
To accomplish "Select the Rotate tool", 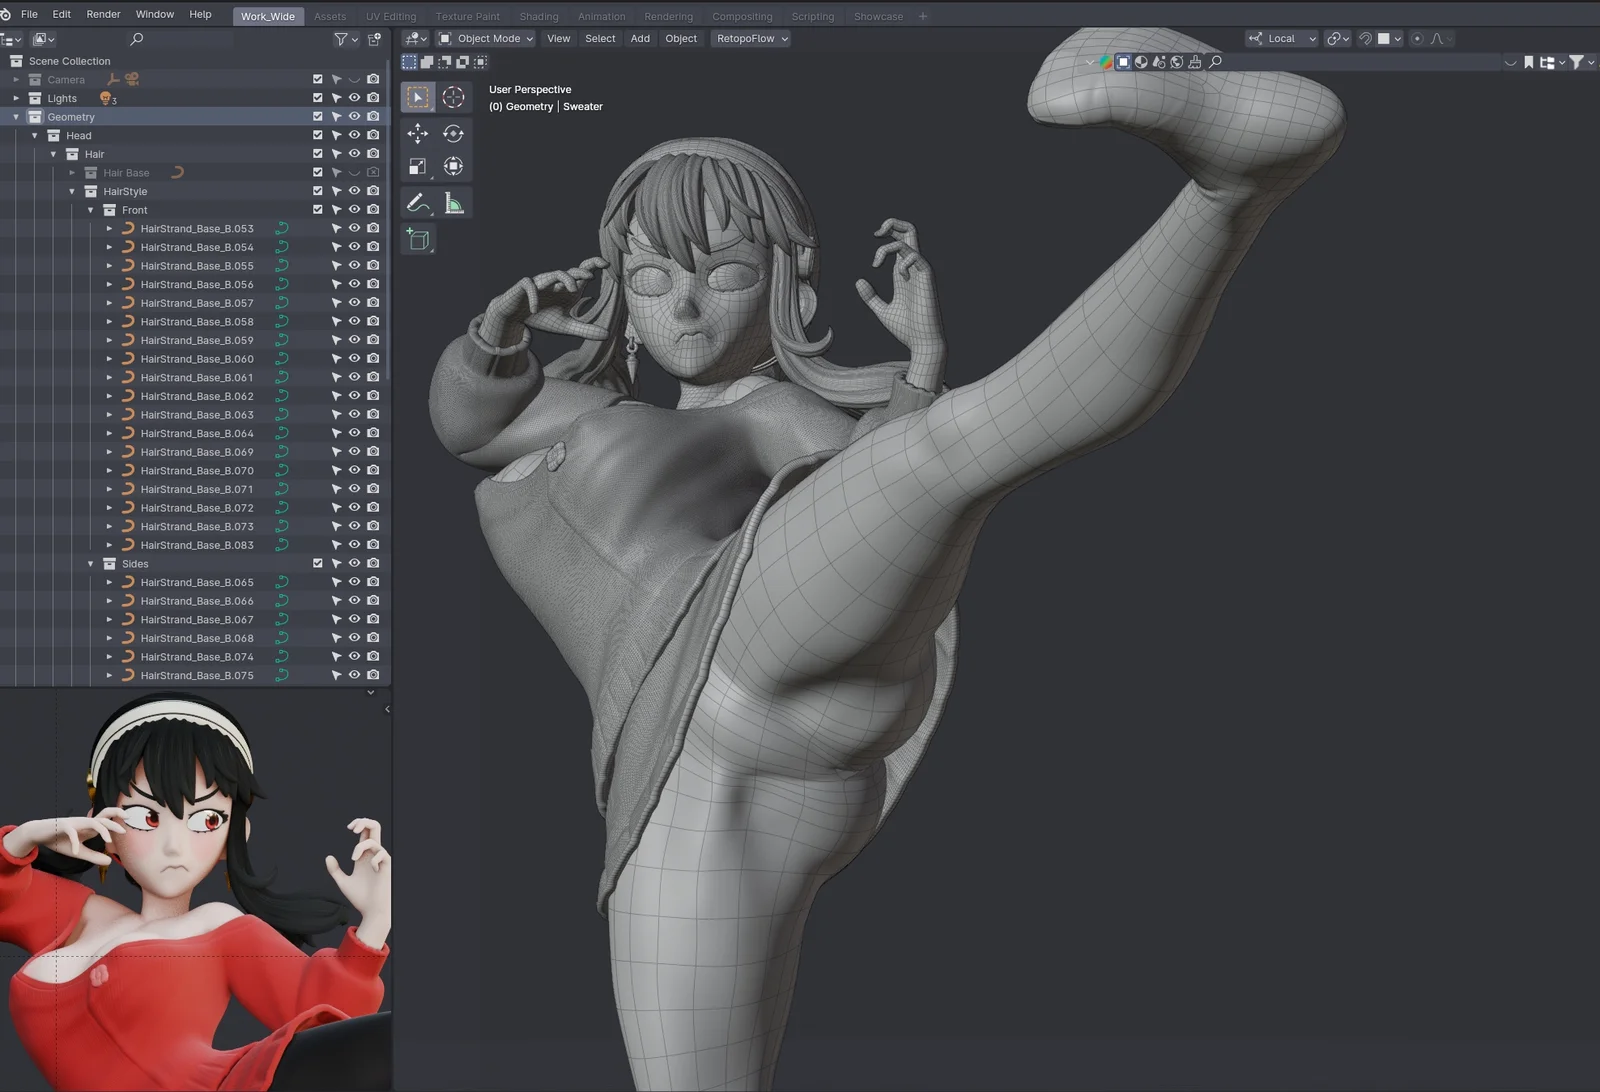I will [454, 133].
